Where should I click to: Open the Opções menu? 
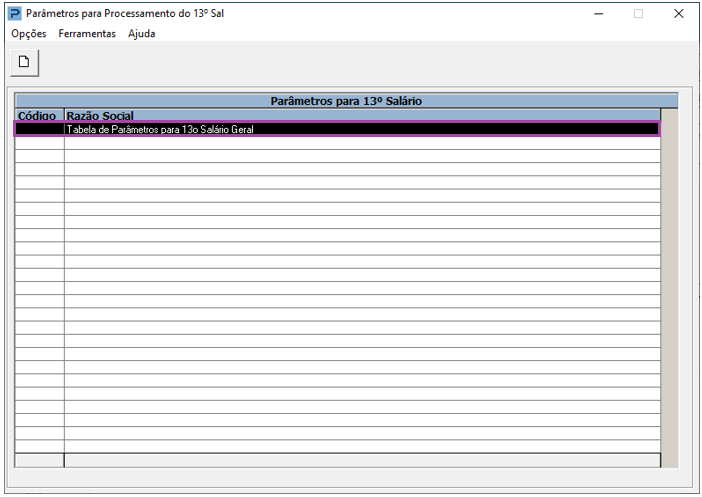[x=29, y=34]
